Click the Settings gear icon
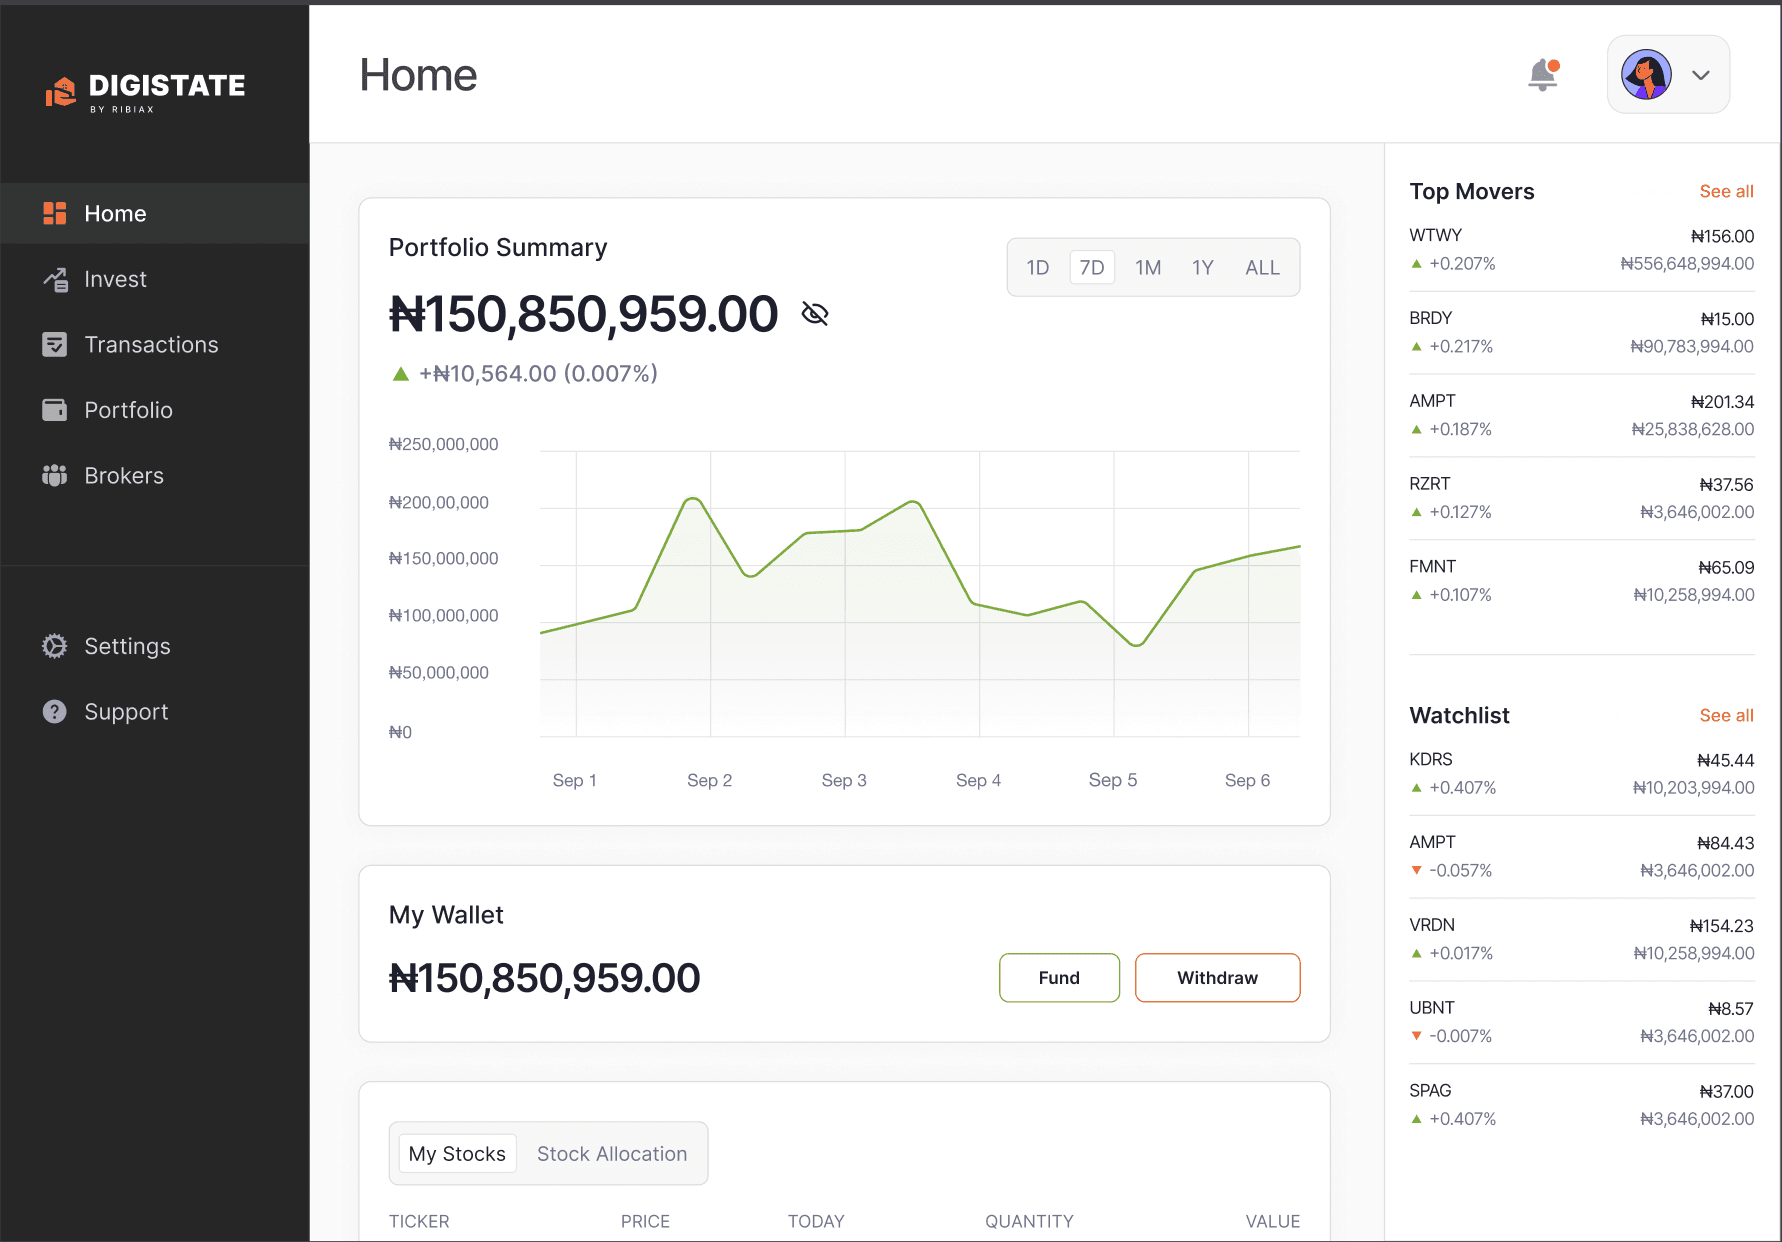This screenshot has width=1782, height=1242. [55, 646]
